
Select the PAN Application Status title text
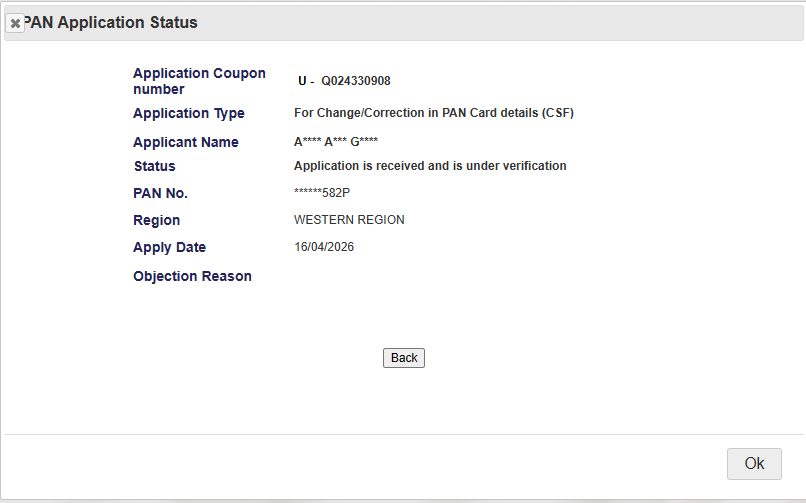[111, 23]
